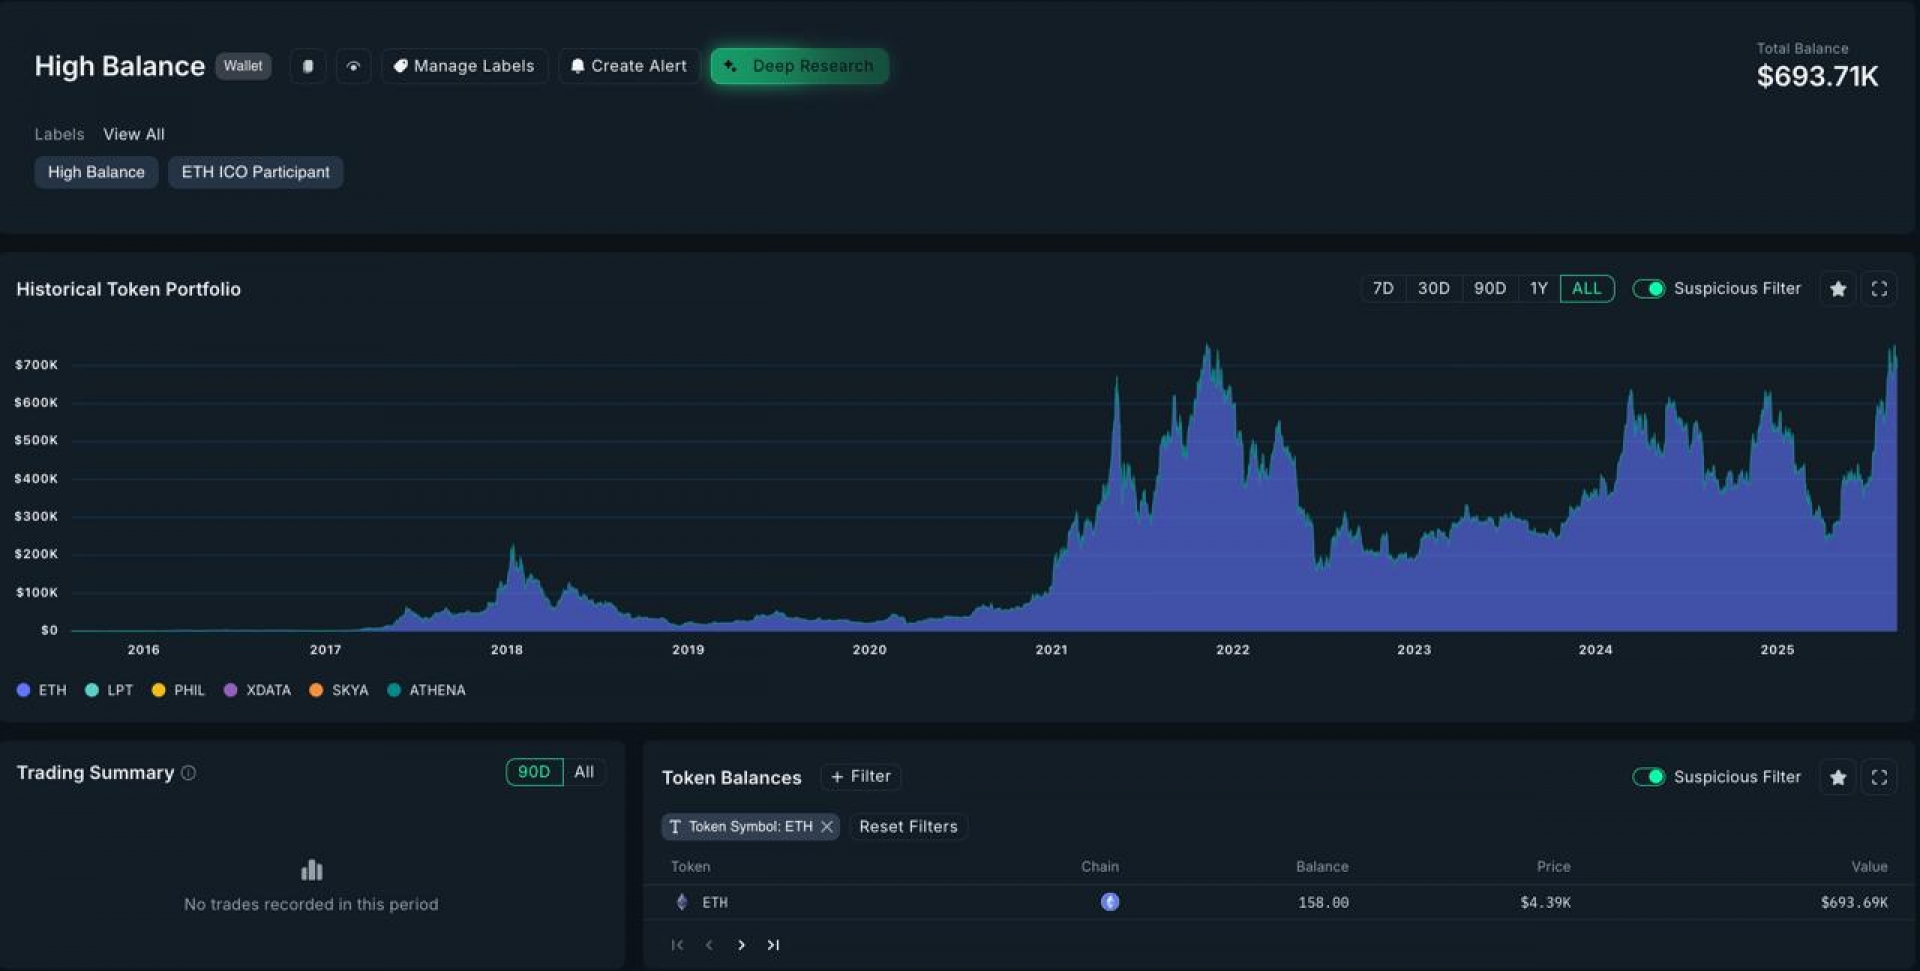Click the Ethereum chain icon in ETH row
The image size is (1920, 971).
point(1109,902)
